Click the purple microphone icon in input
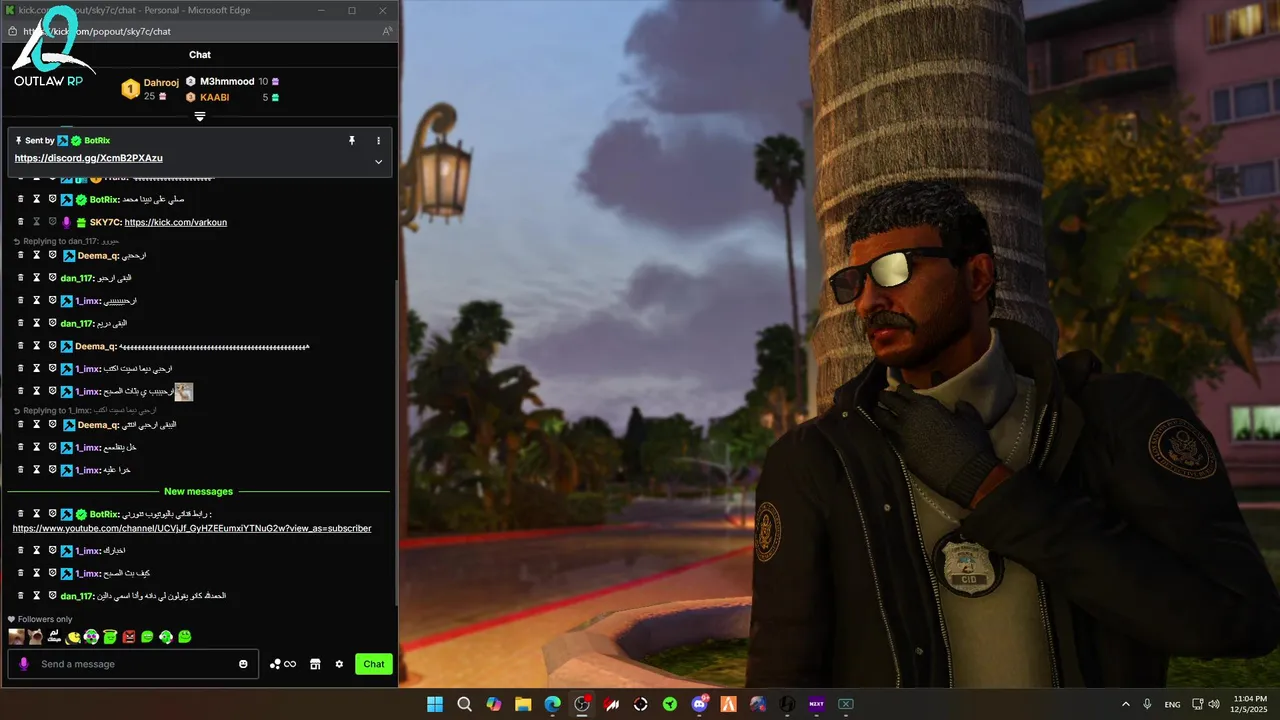Viewport: 1280px width, 720px height. click(24, 664)
